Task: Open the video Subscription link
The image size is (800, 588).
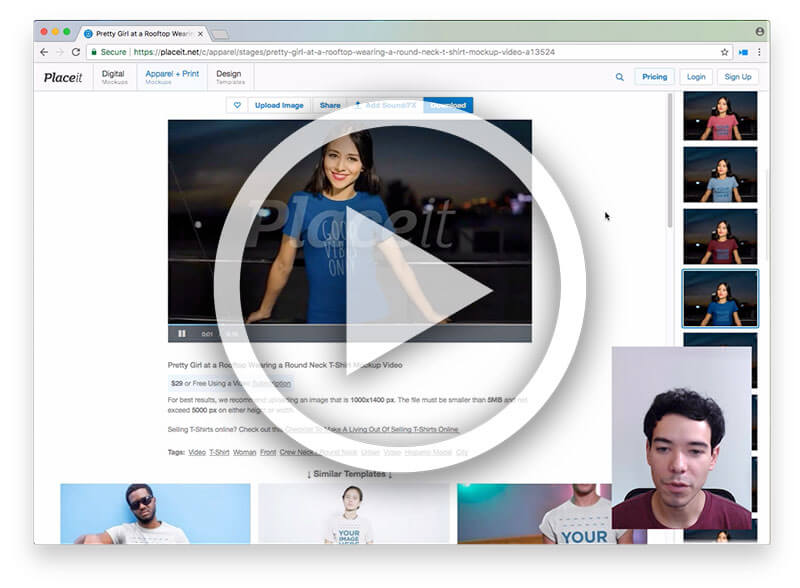Action: [x=271, y=383]
